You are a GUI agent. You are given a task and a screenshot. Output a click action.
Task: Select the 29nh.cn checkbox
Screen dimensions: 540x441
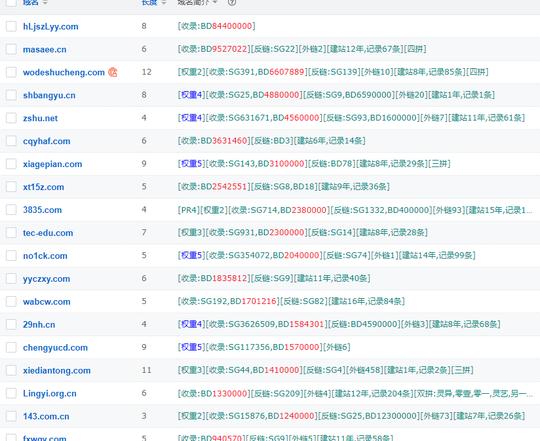(11, 324)
